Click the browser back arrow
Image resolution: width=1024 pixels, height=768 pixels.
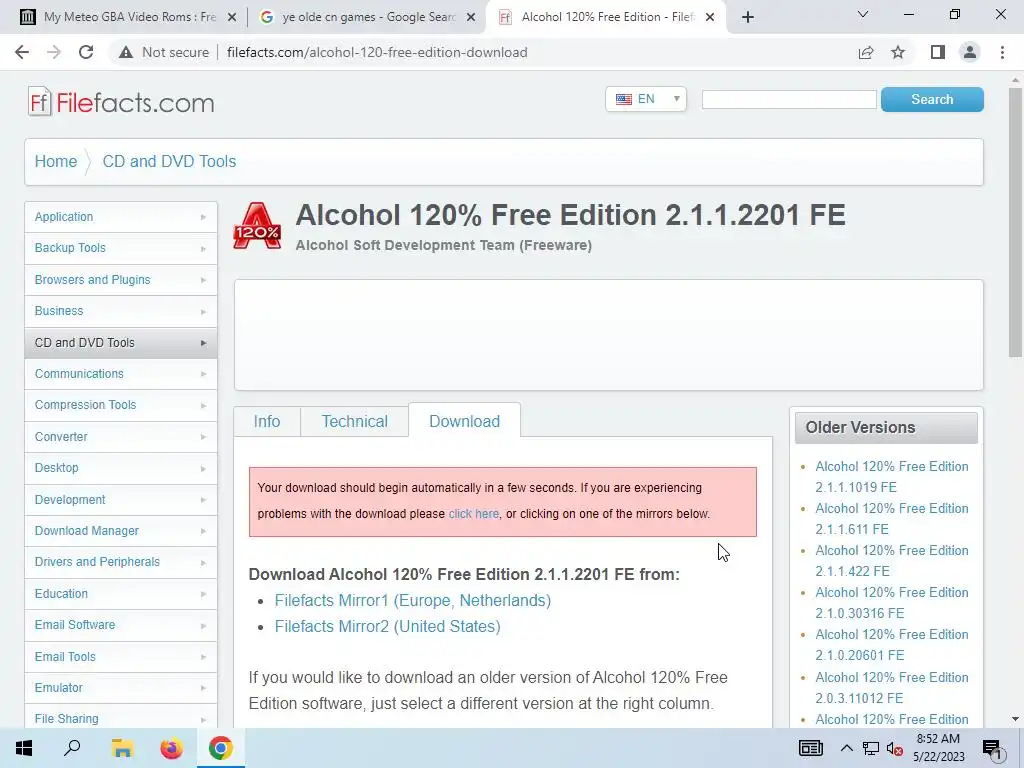coord(22,52)
